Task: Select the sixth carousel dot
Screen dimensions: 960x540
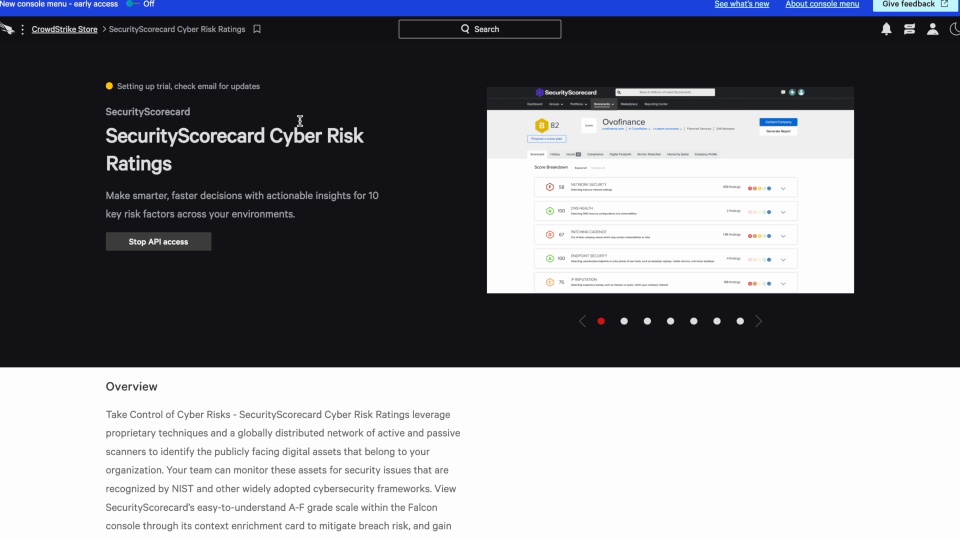Action: [717, 321]
